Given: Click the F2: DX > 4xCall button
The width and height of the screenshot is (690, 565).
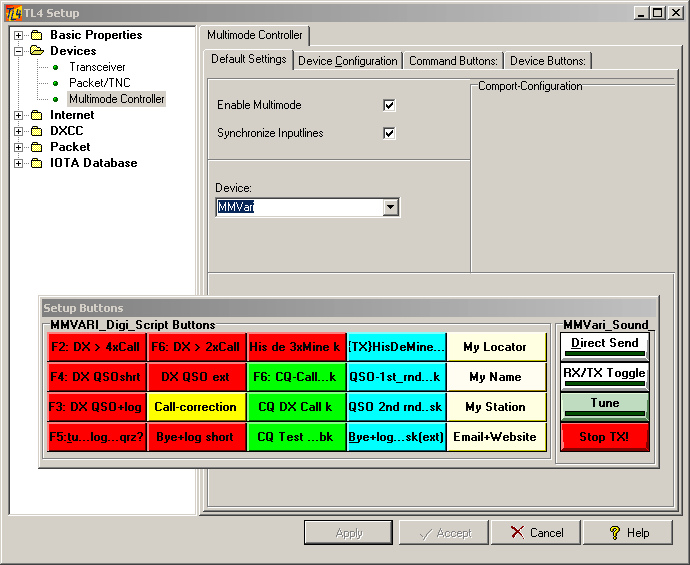Looking at the screenshot, I should click(x=96, y=347).
